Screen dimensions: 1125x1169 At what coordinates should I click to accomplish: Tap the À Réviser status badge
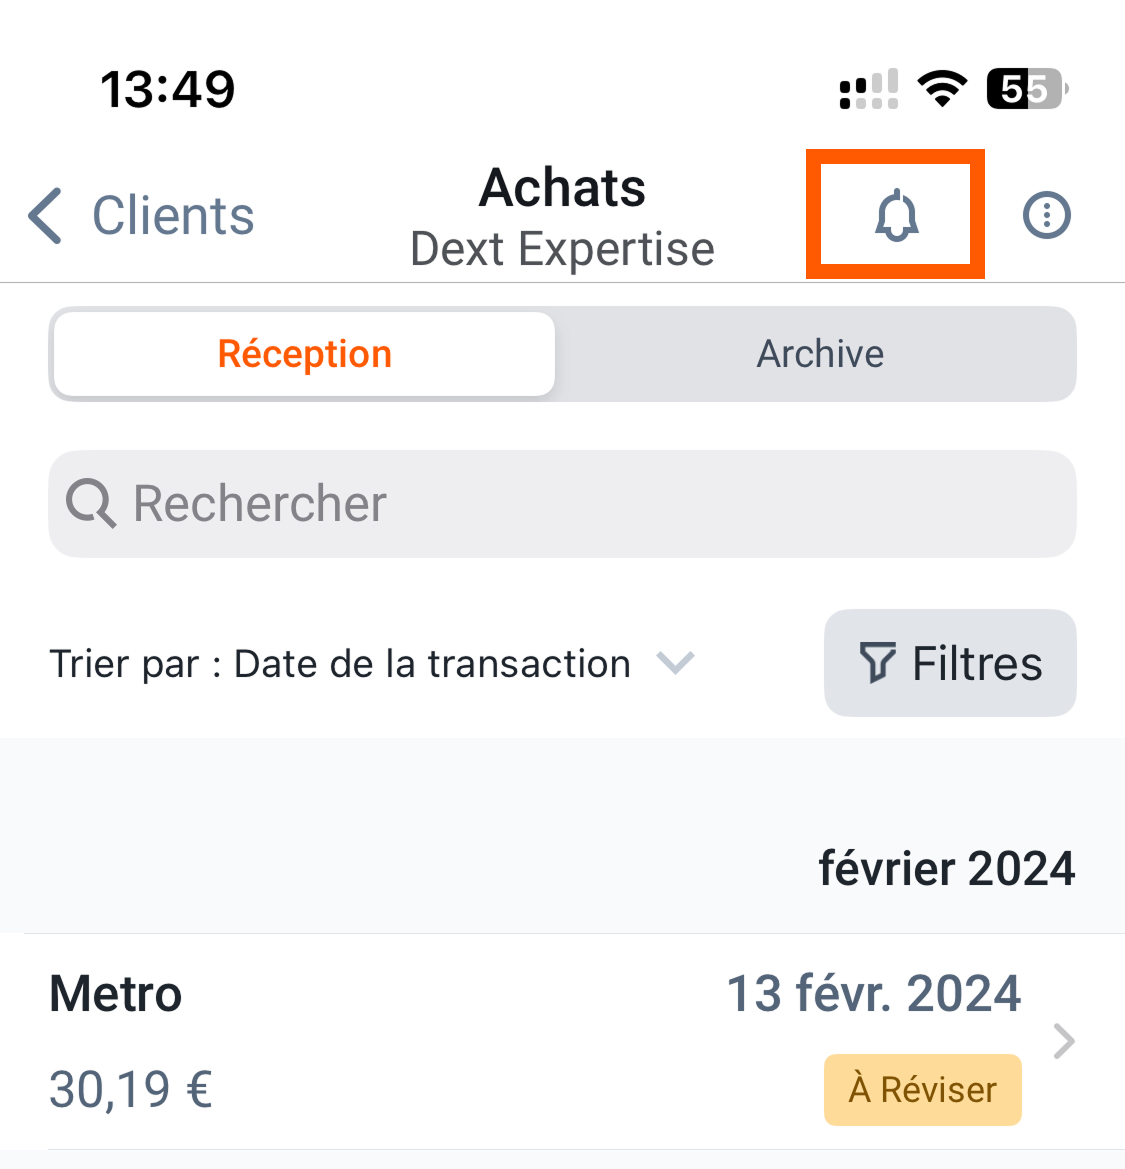click(922, 1089)
